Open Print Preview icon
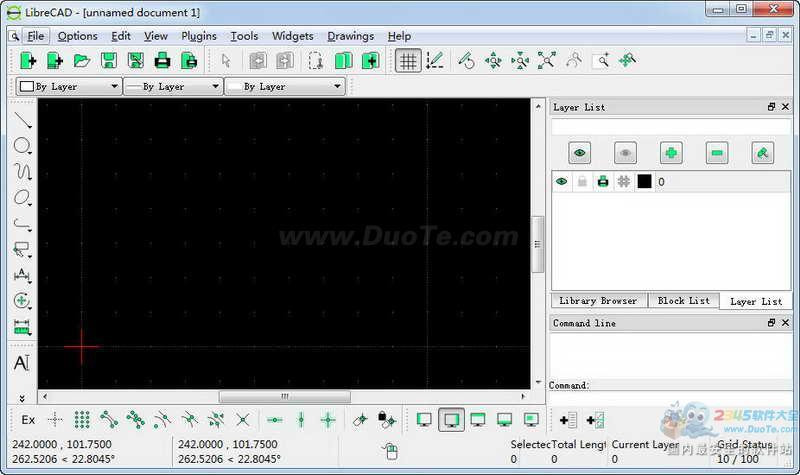 click(x=189, y=61)
